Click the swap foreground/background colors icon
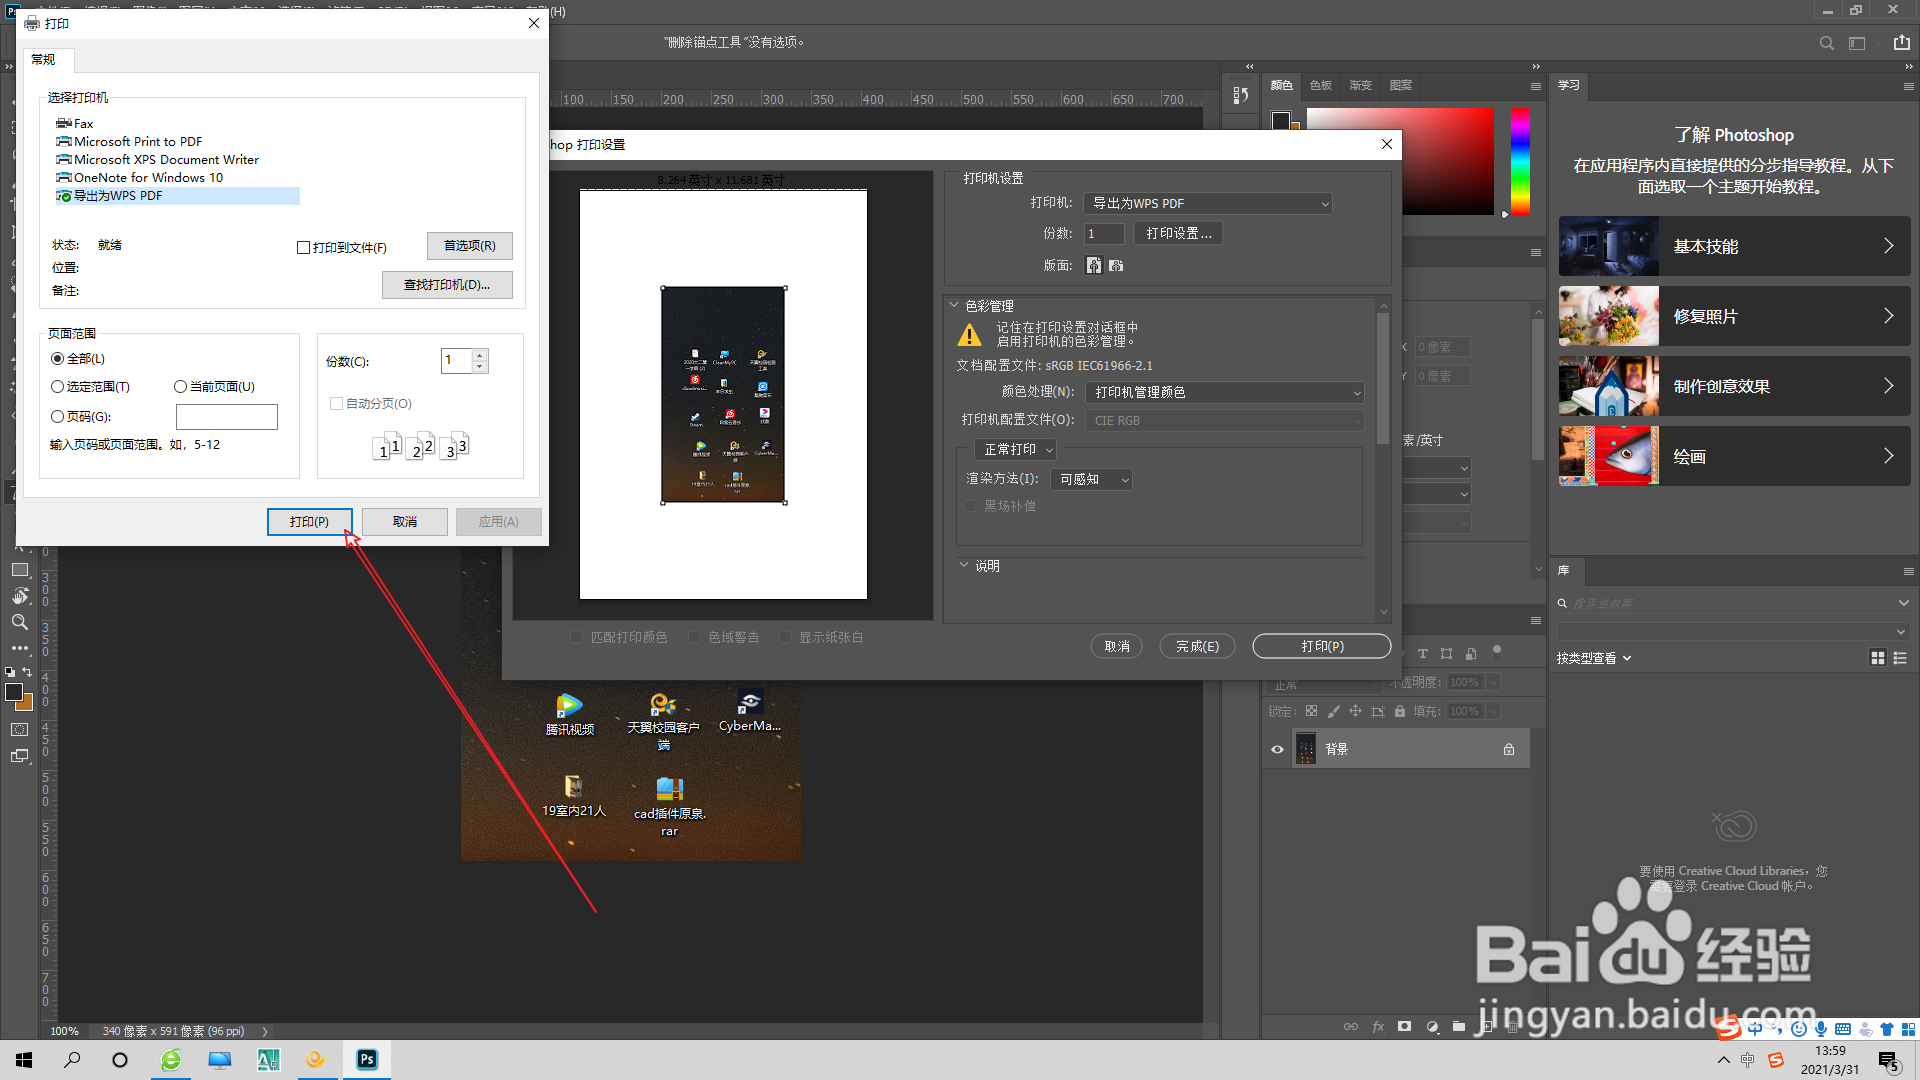Image resolution: width=1920 pixels, height=1080 pixels. 27,672
